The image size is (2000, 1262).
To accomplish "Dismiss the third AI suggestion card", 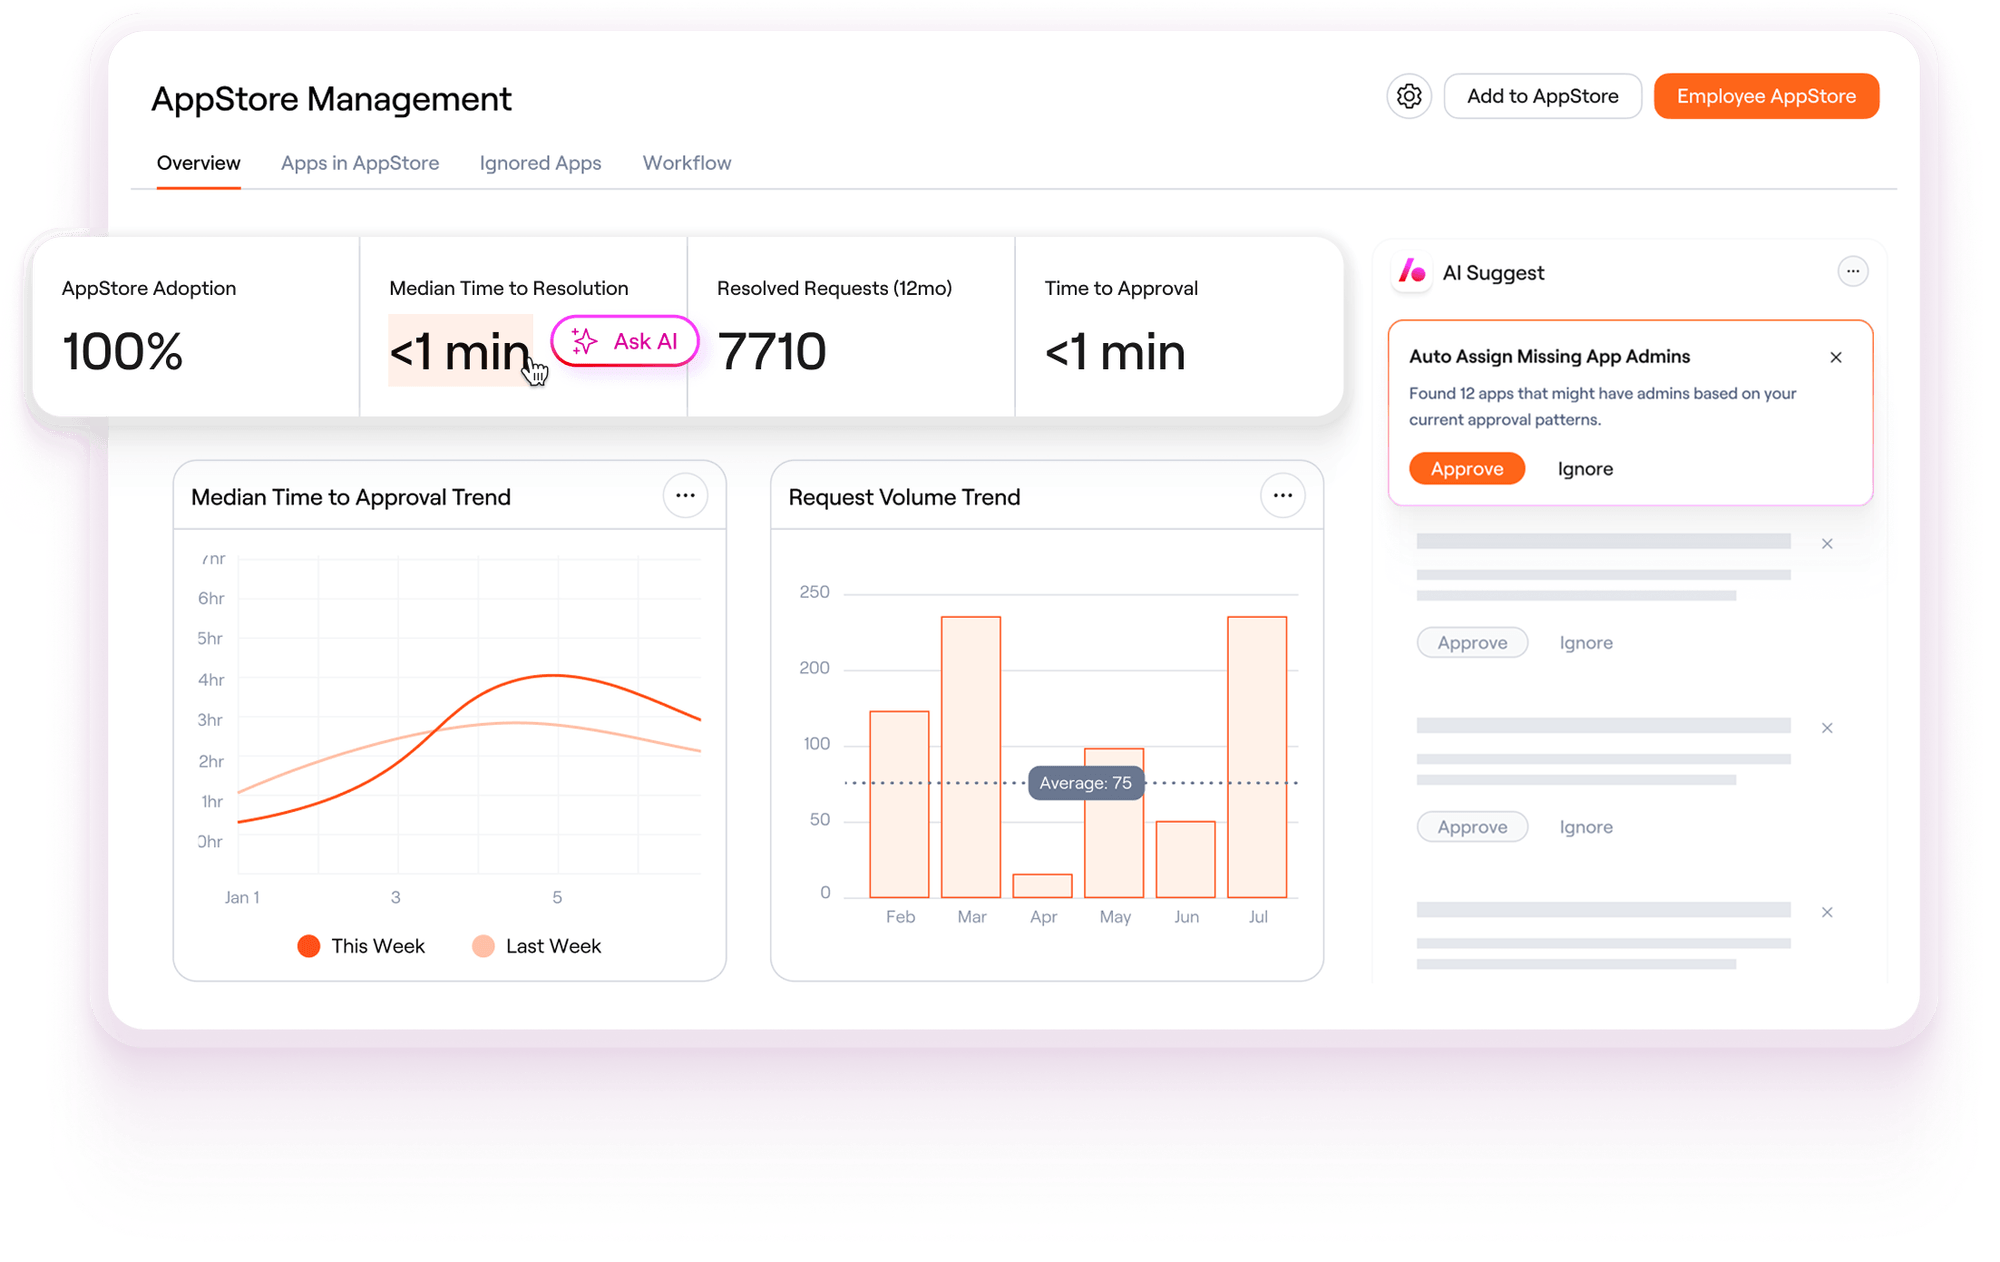I will click(1827, 728).
